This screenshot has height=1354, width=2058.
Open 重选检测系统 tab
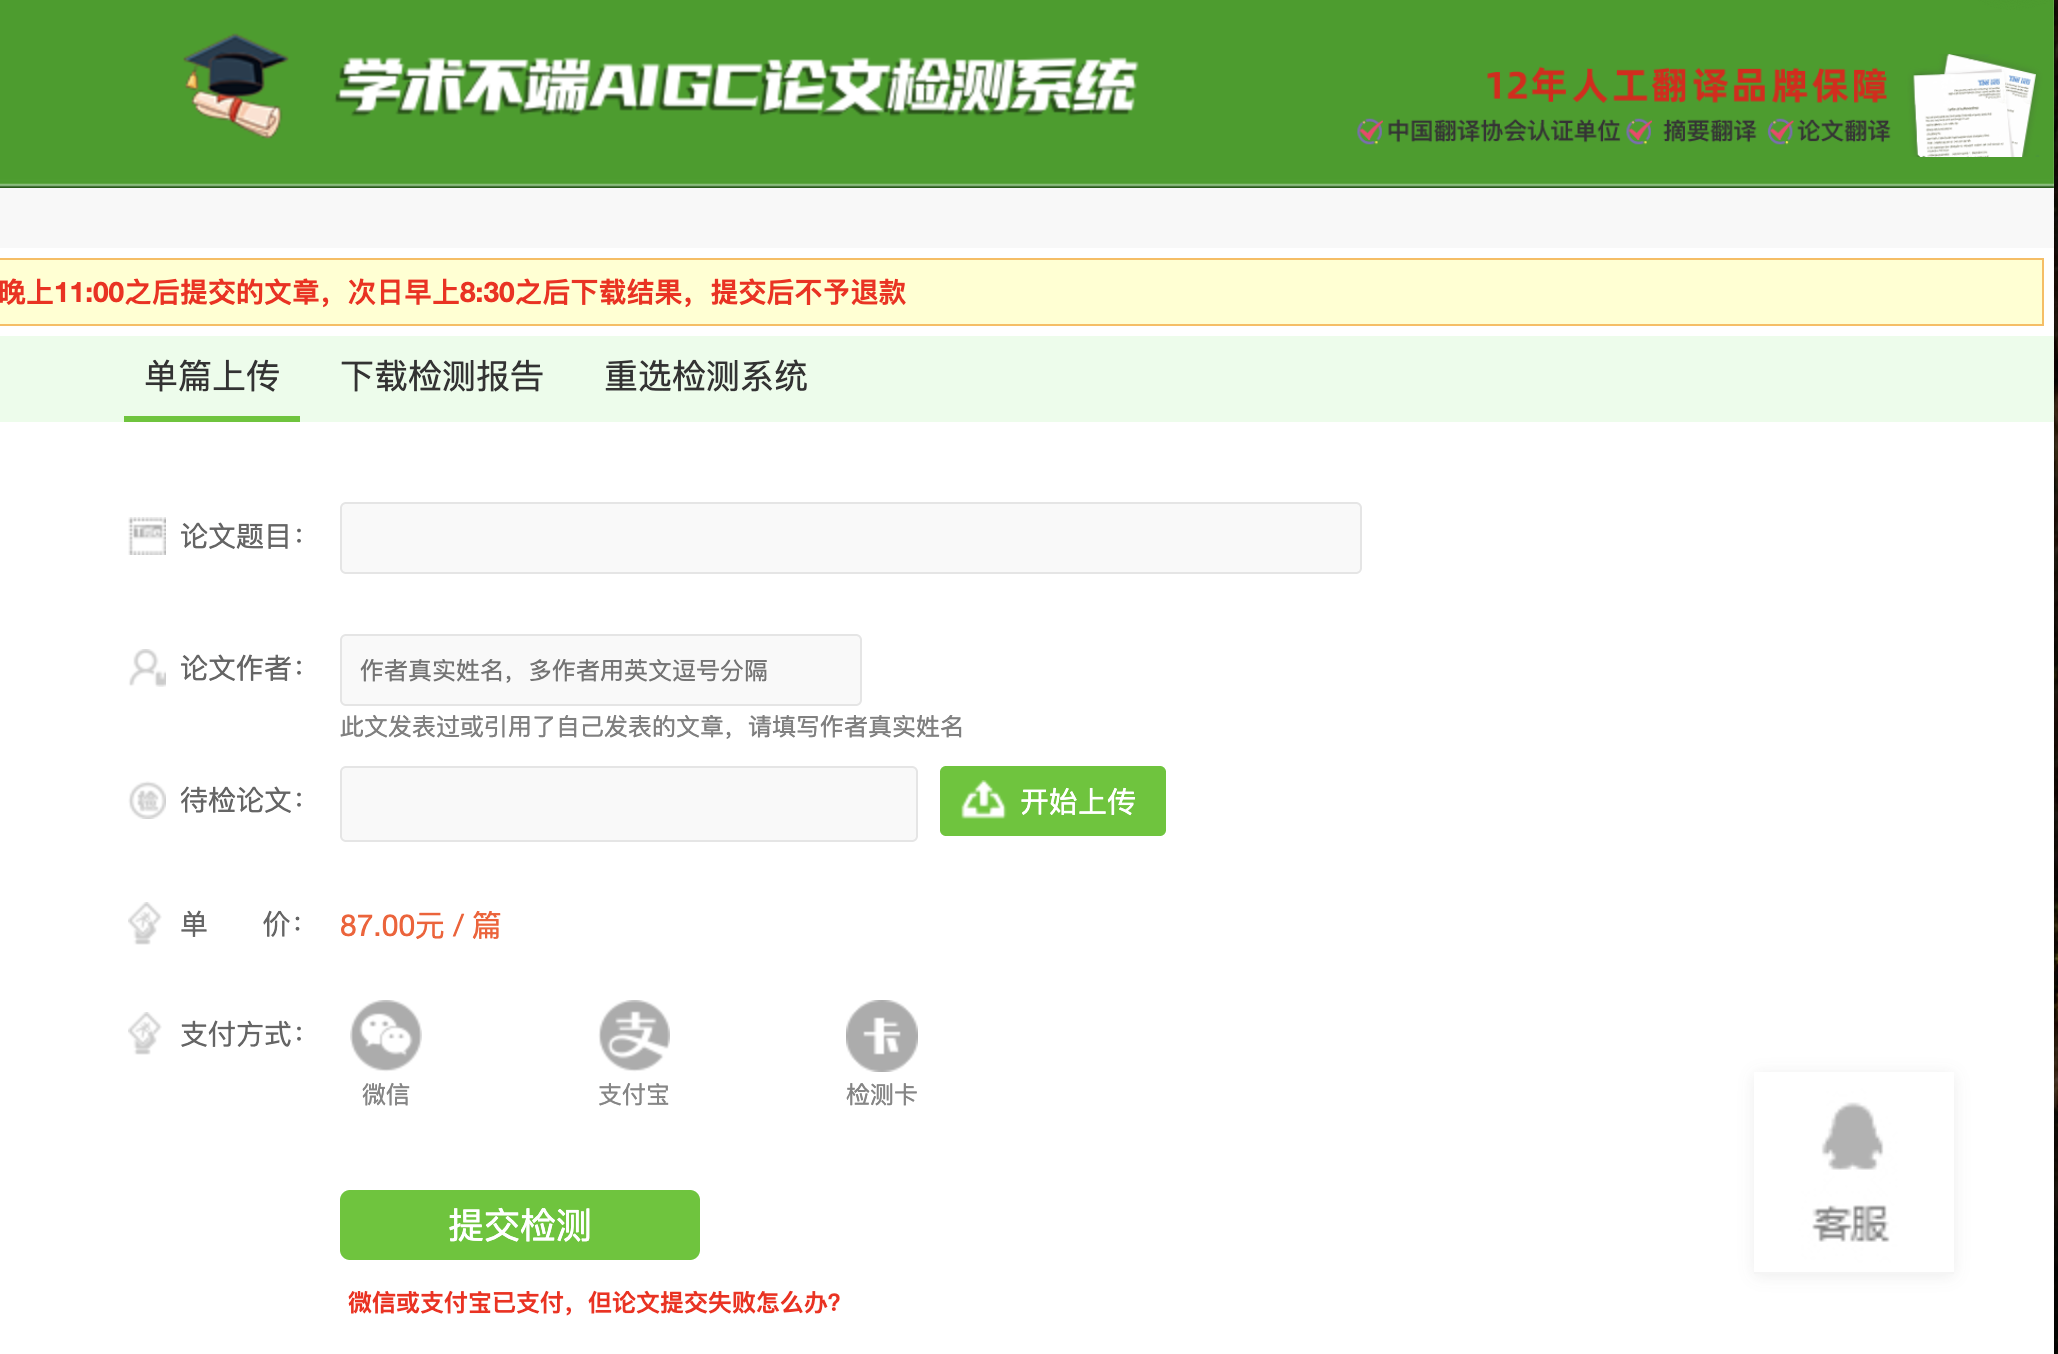[x=705, y=377]
